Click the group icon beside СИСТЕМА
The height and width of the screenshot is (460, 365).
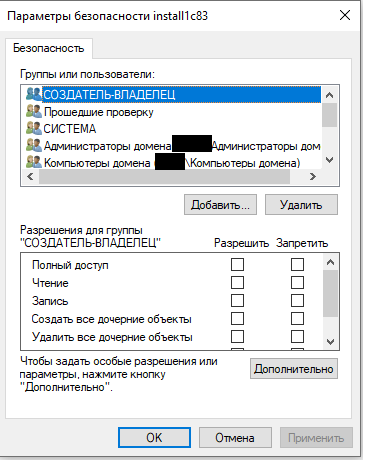coord(34,128)
